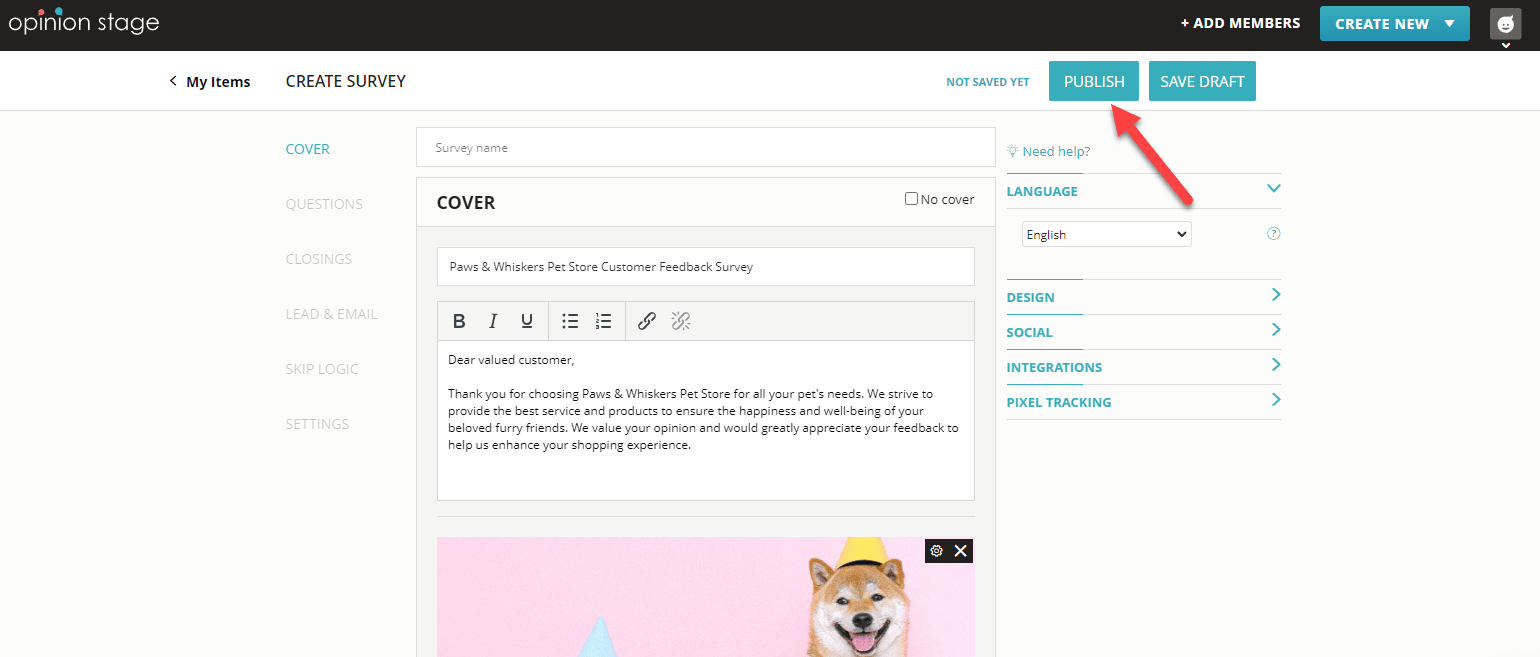Click the remove link icon
The width and height of the screenshot is (1540, 657).
pos(681,321)
